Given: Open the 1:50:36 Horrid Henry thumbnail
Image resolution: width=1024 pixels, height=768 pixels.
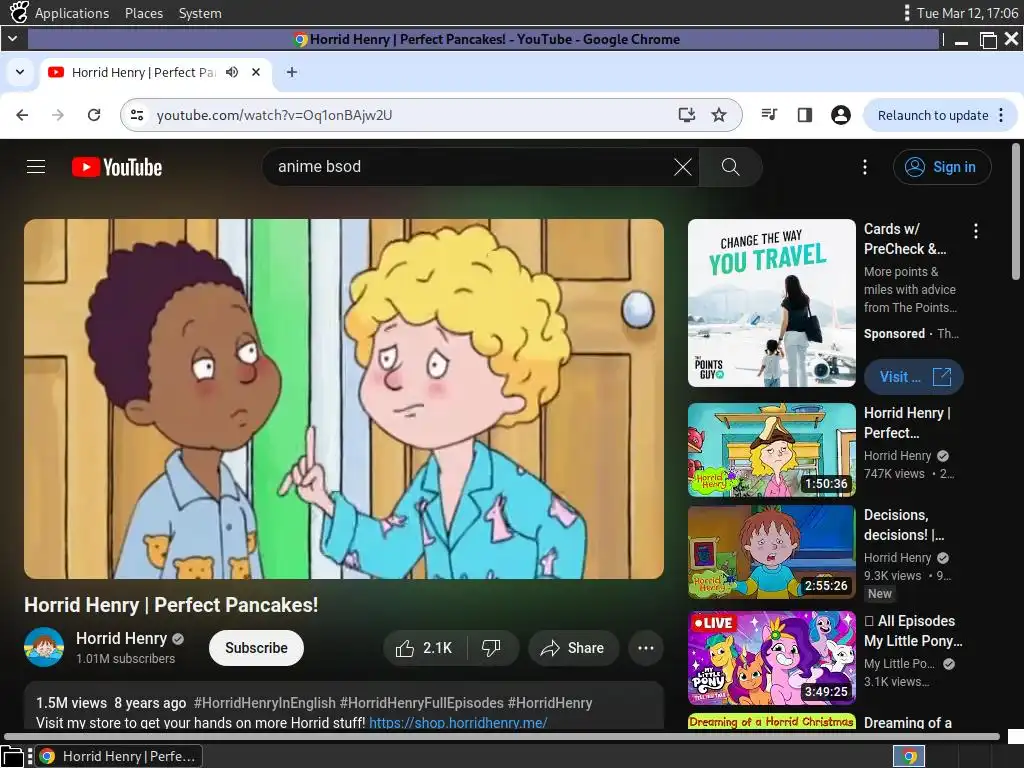Looking at the screenshot, I should coord(771,450).
